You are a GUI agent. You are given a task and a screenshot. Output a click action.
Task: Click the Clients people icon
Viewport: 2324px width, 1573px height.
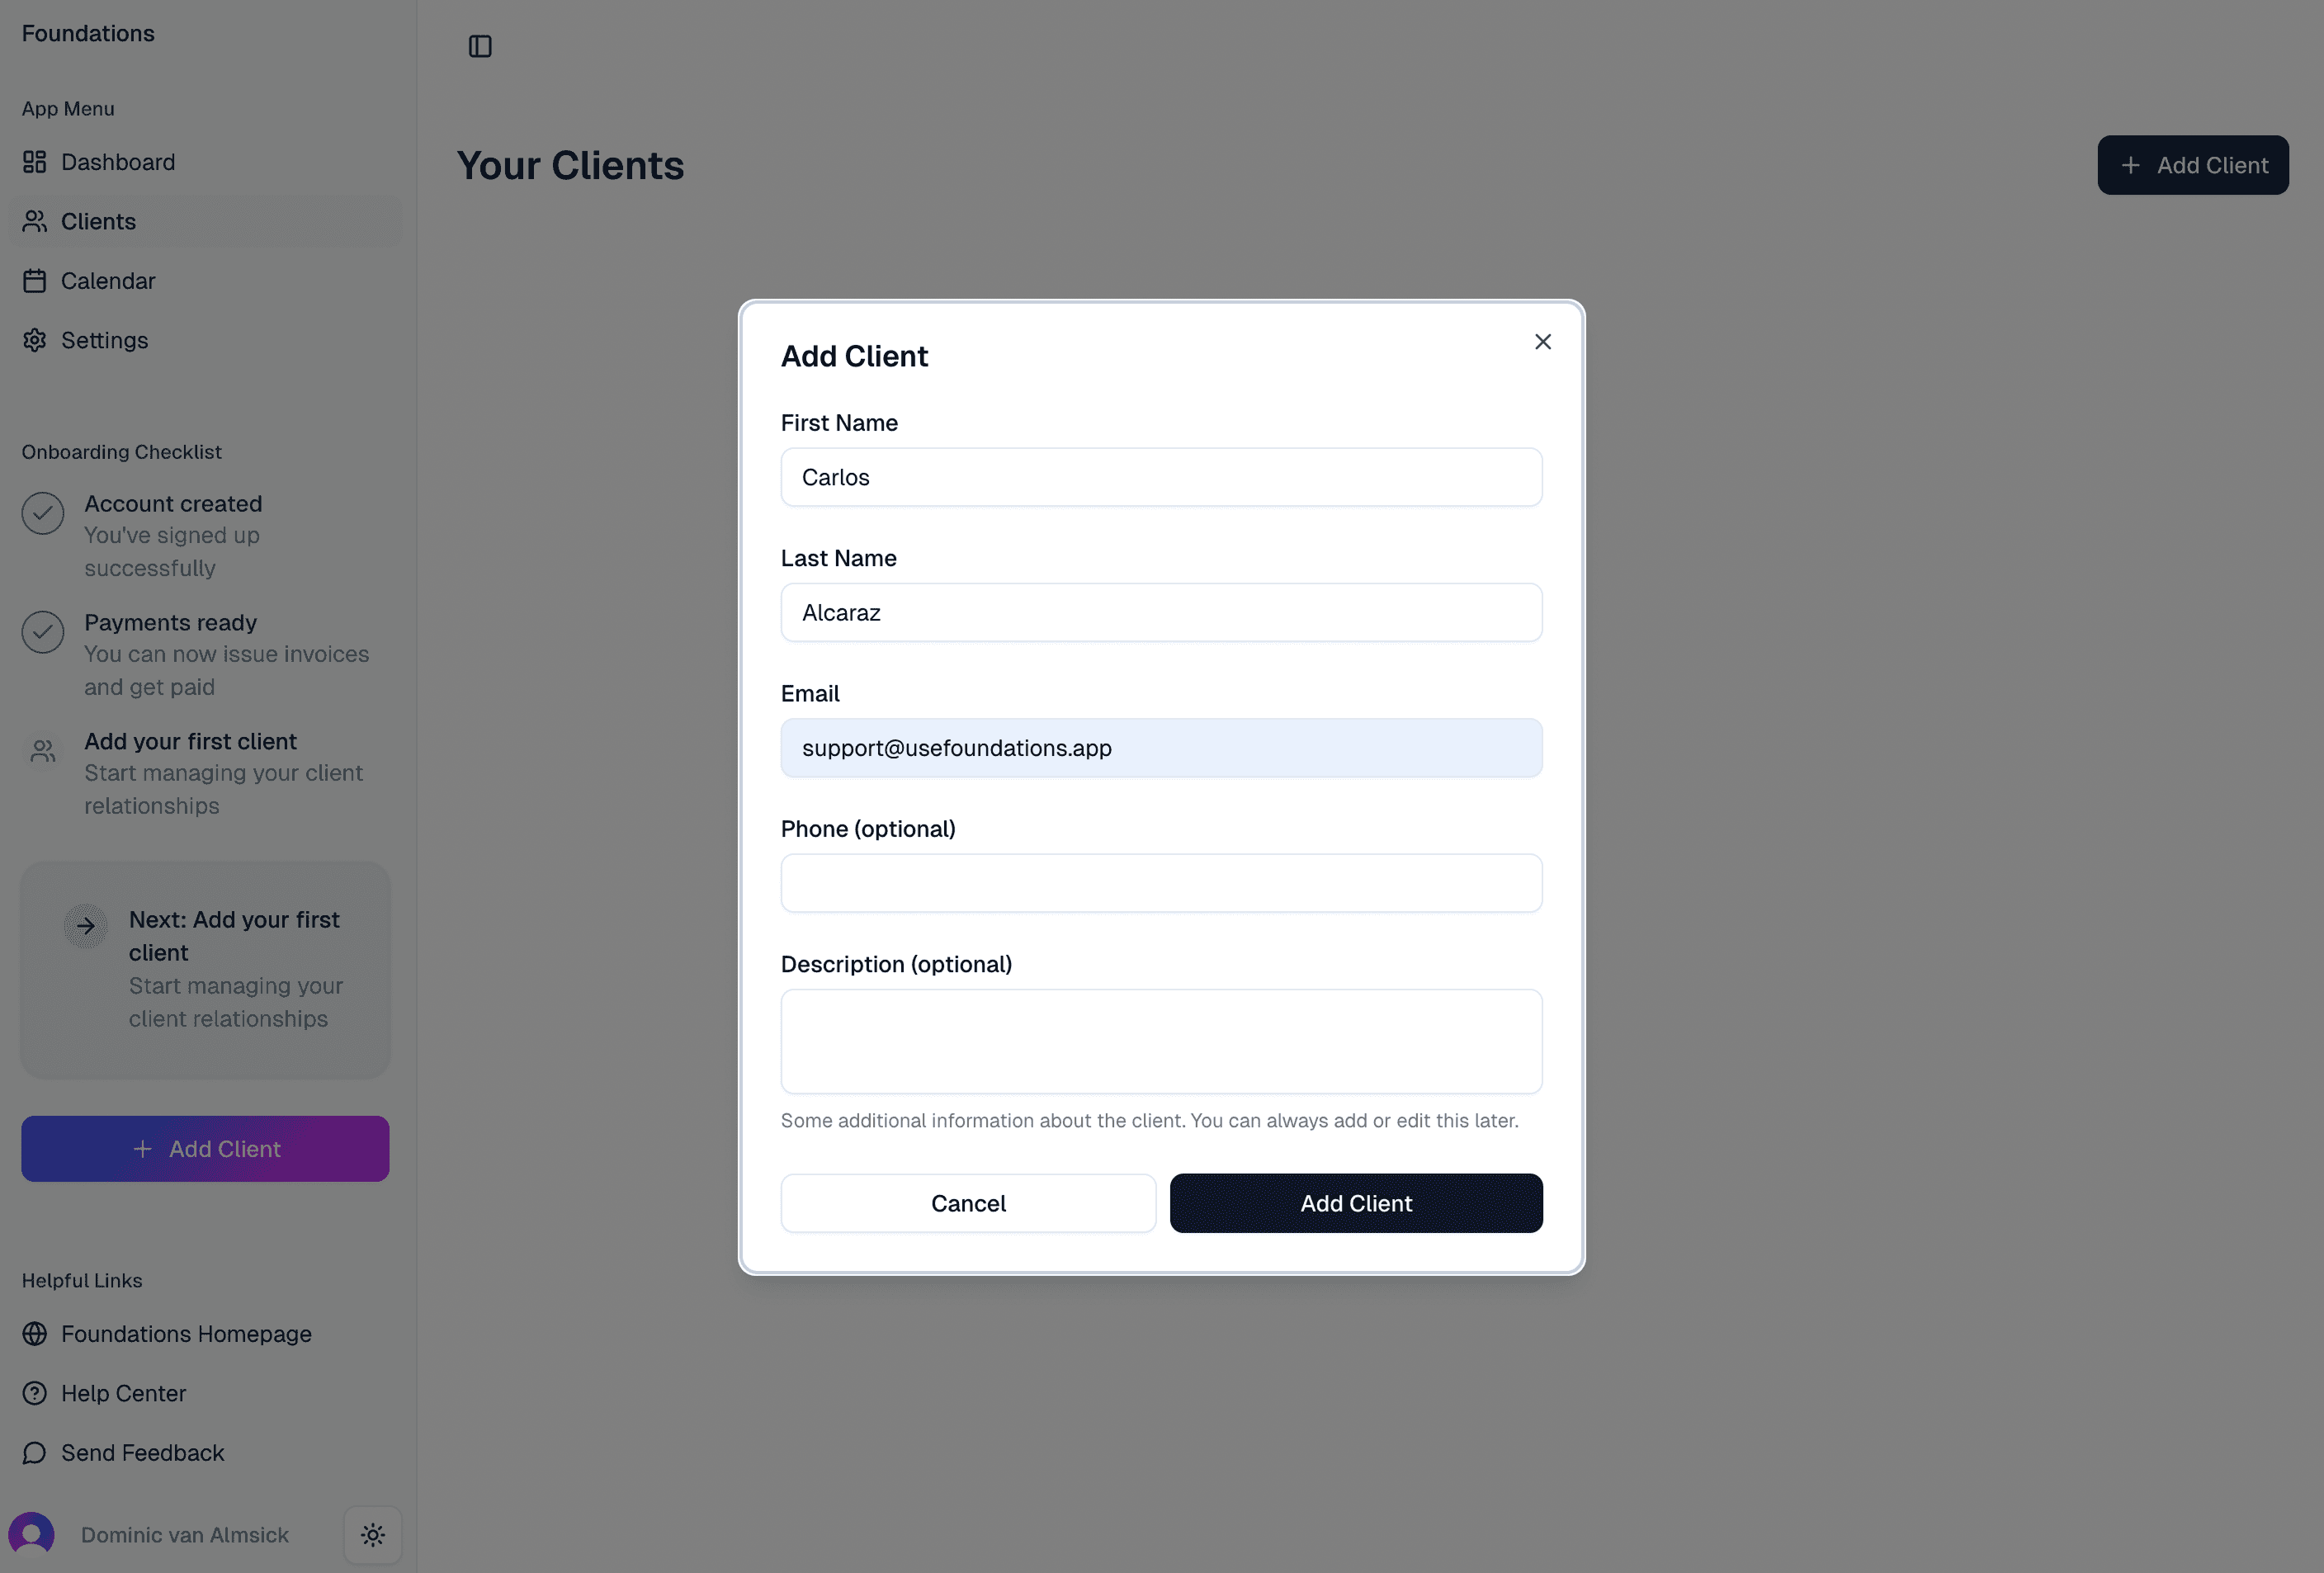click(35, 221)
